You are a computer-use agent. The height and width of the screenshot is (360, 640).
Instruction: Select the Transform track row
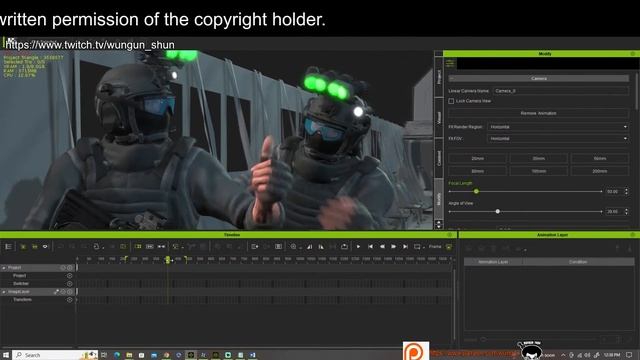(x=38, y=300)
